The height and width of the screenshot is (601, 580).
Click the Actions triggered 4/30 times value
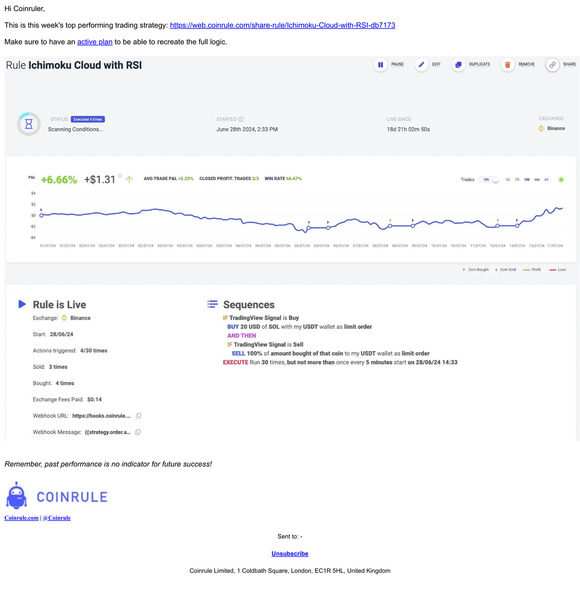click(x=94, y=351)
